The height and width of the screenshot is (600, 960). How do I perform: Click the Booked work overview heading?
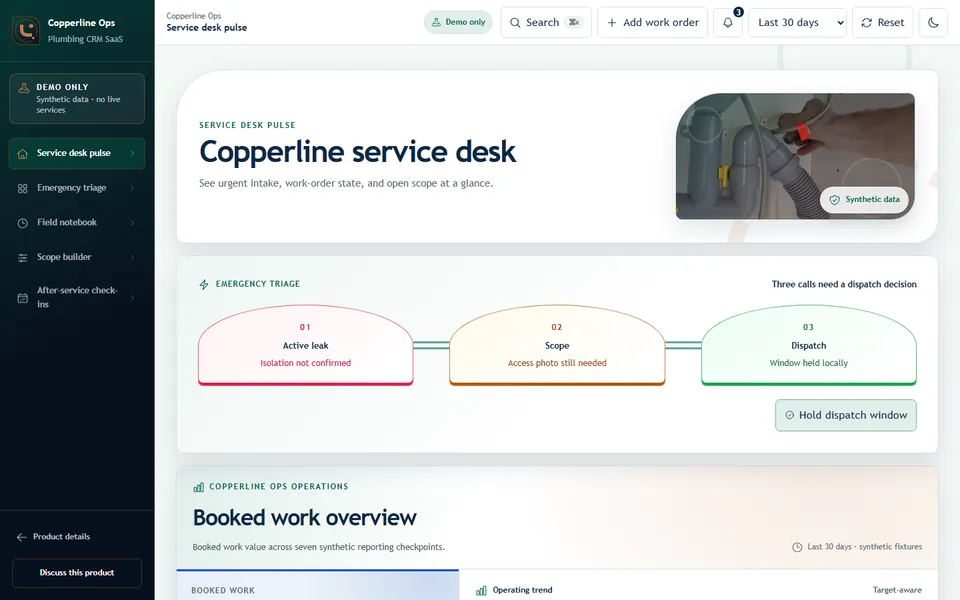tap(304, 518)
